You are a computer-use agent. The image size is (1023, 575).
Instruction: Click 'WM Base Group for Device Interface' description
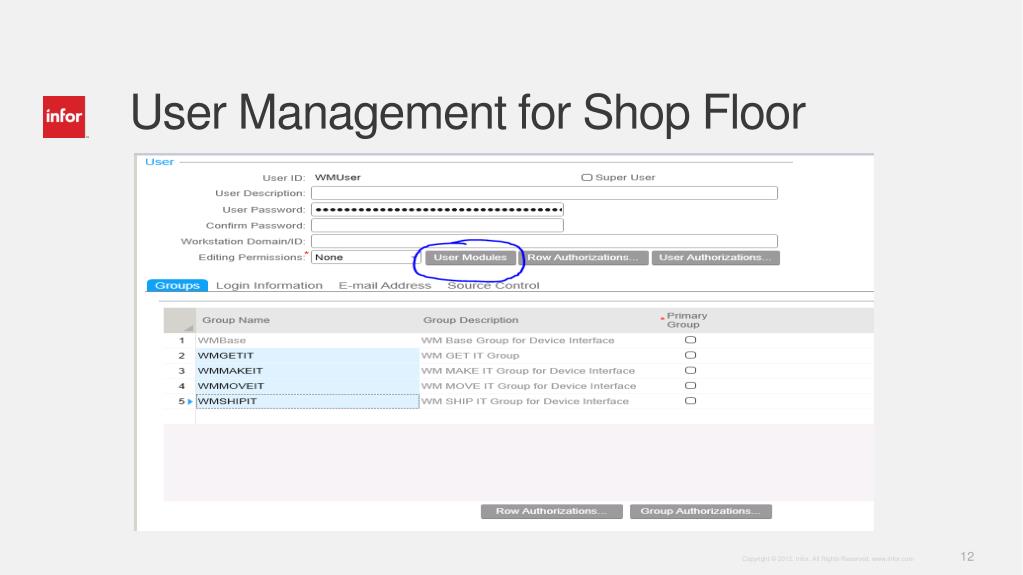coord(517,340)
